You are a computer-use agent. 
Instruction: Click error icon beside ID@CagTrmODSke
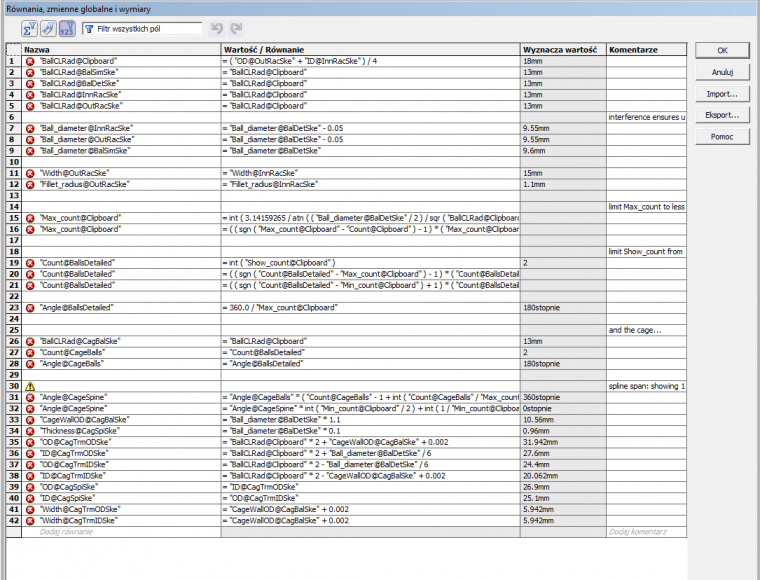tap(30, 454)
